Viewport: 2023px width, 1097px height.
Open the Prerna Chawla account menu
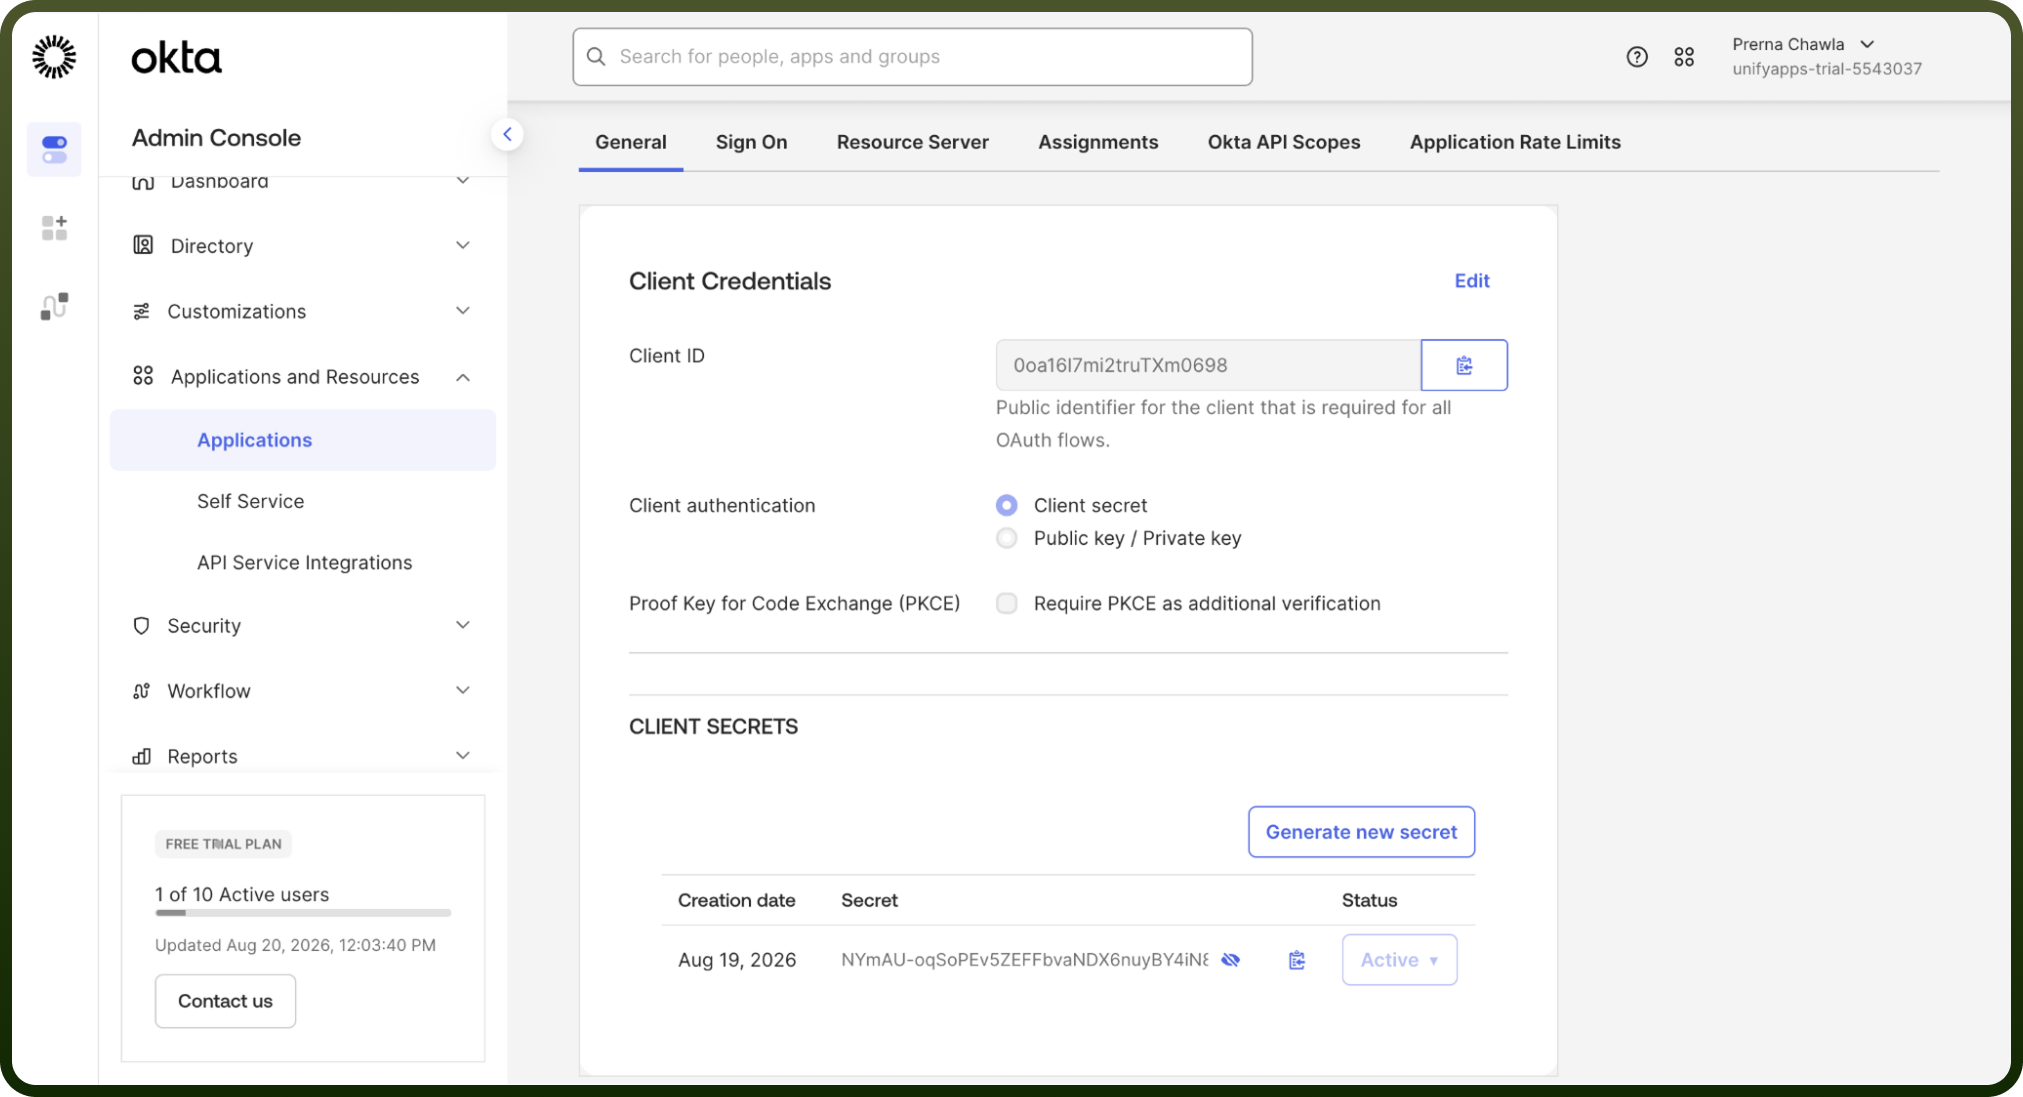[1826, 56]
